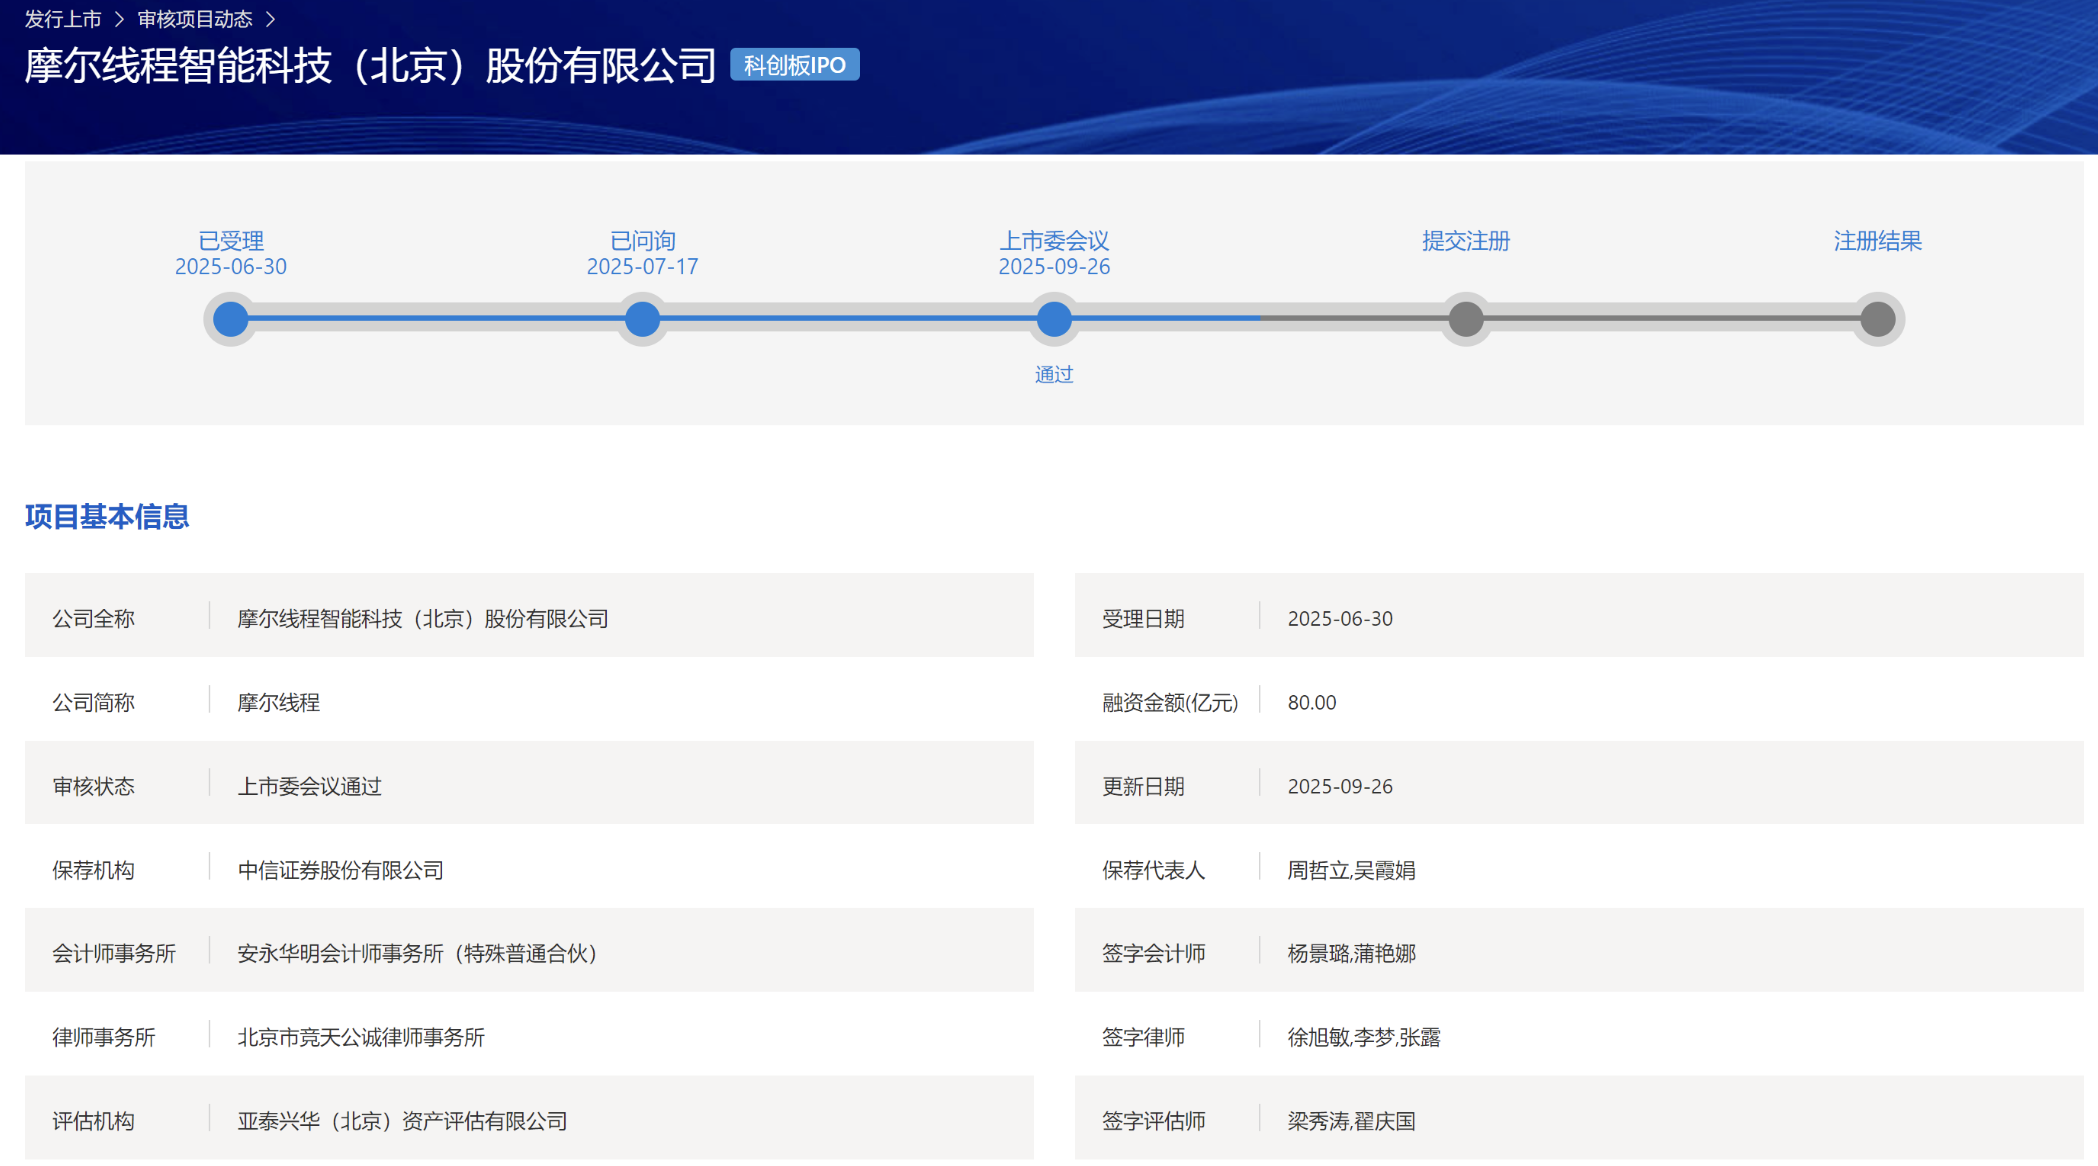
Task: Click the 注册结果 stage label
Action: pyautogui.click(x=1877, y=241)
